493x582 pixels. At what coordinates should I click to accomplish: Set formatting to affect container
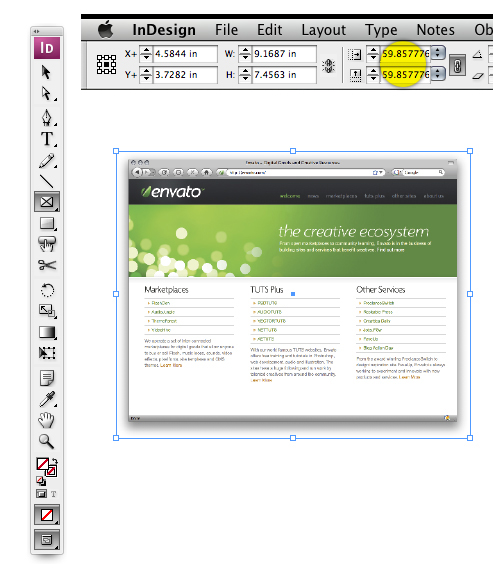(x=41, y=494)
